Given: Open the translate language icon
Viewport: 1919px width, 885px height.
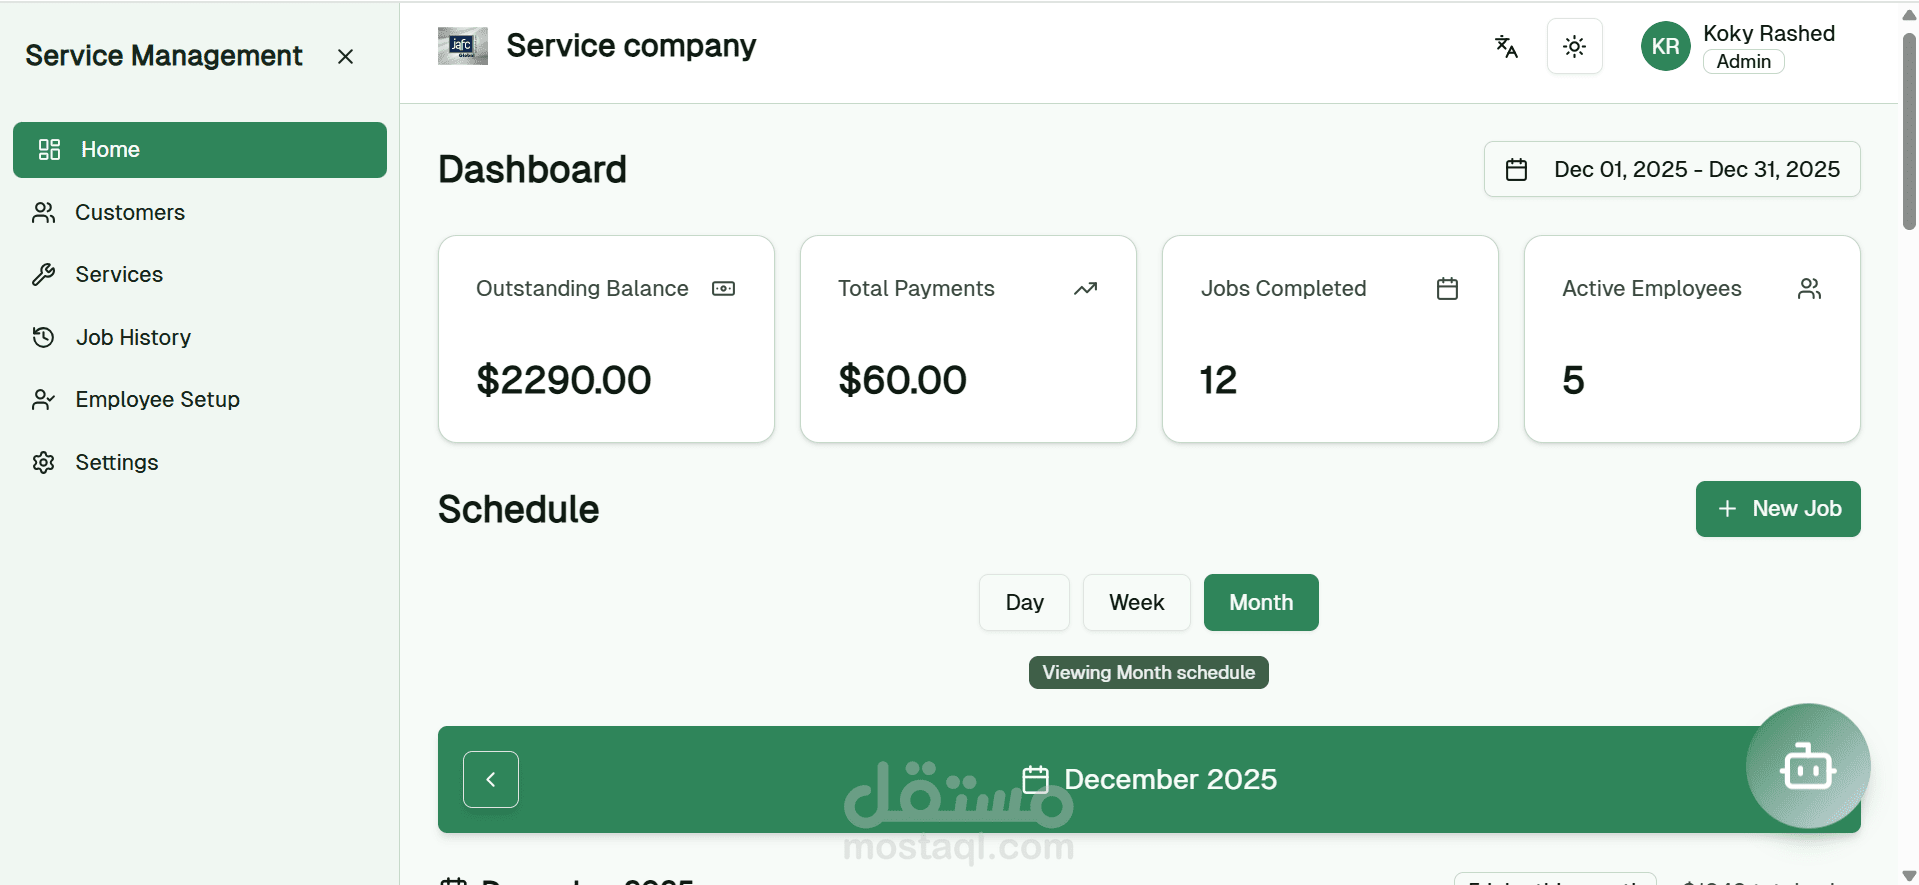Looking at the screenshot, I should [x=1506, y=46].
